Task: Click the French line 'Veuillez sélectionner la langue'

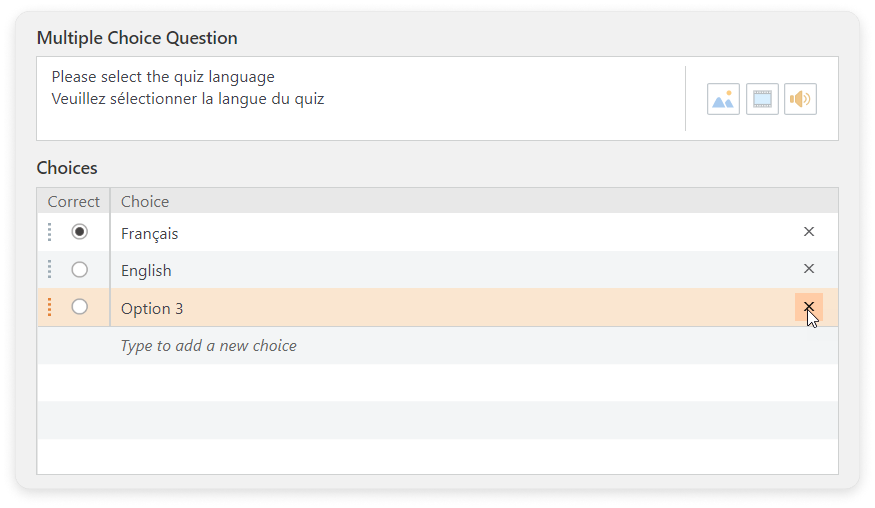Action: 188,99
